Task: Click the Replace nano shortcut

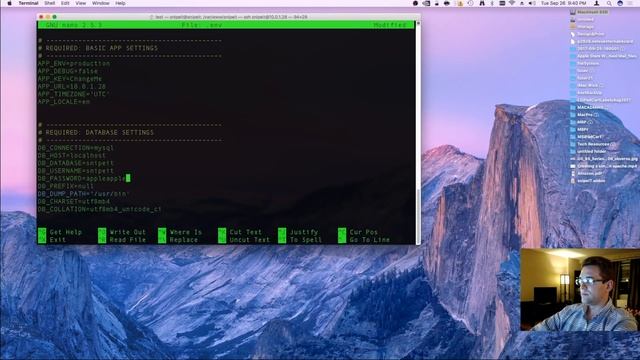Action: (178, 240)
